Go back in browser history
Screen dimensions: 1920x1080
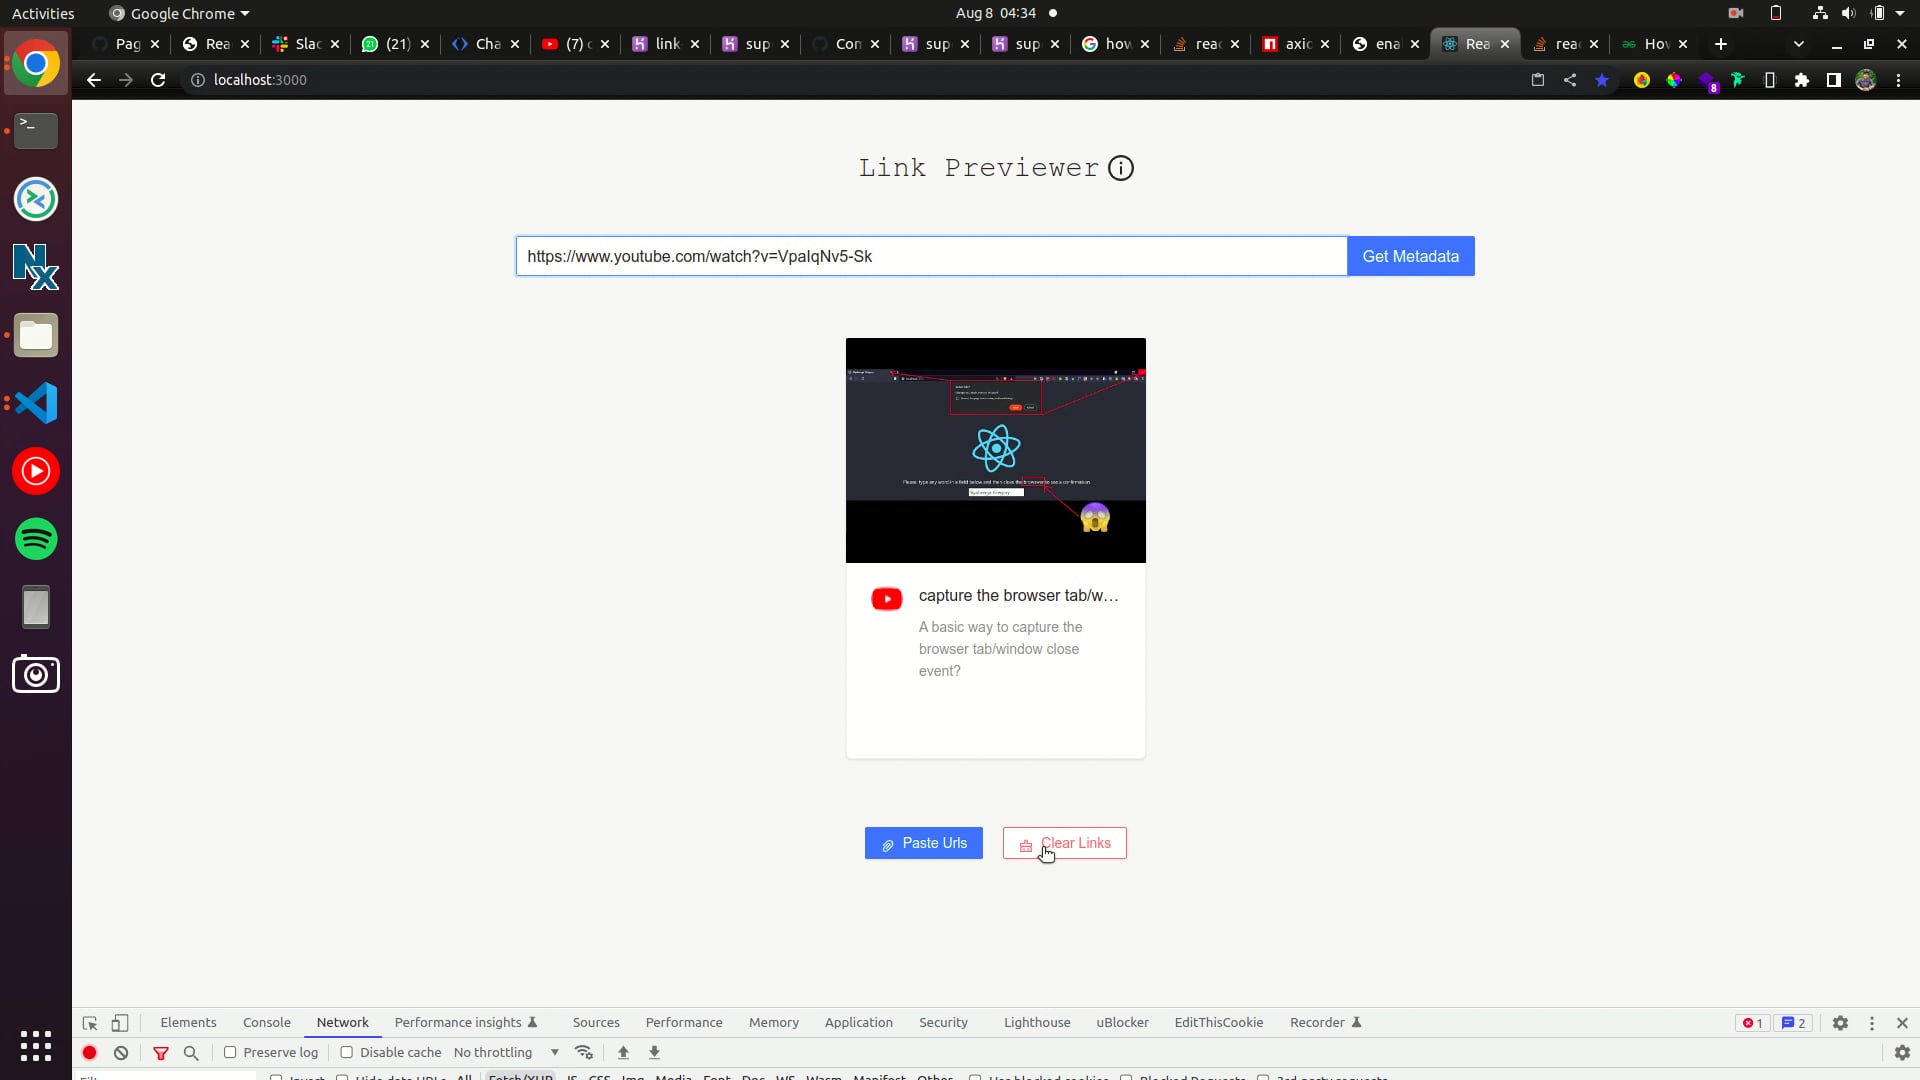94,80
